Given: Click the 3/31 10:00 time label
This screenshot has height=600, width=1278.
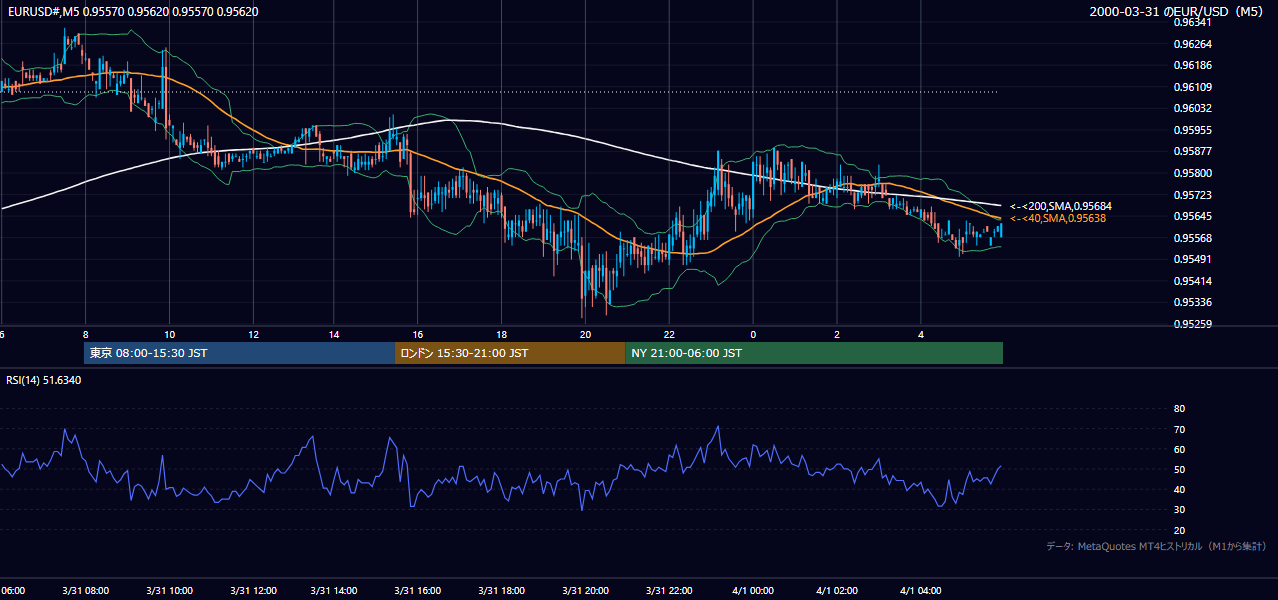Looking at the screenshot, I should click(169, 591).
